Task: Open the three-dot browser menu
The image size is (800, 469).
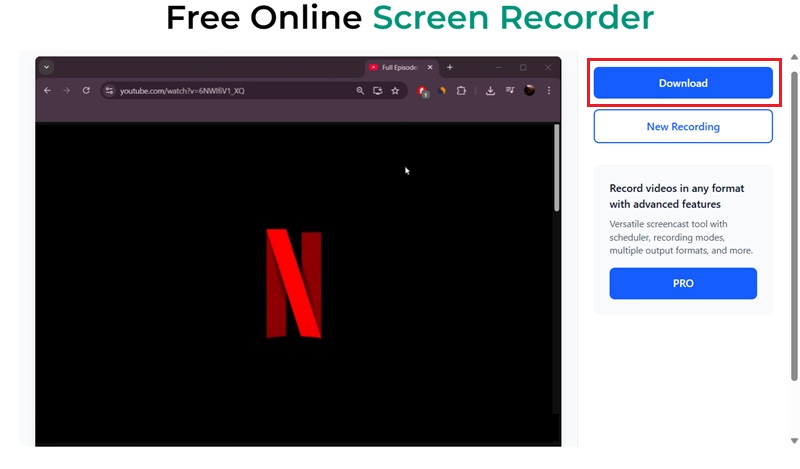Action: click(x=549, y=91)
